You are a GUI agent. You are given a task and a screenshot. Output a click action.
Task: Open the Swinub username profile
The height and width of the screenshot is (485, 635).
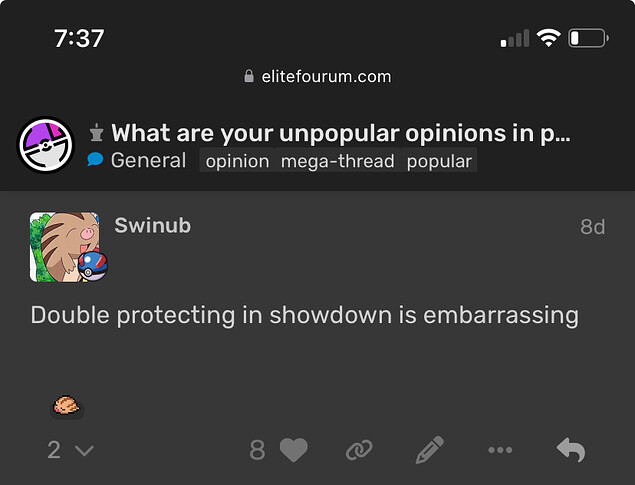[152, 225]
